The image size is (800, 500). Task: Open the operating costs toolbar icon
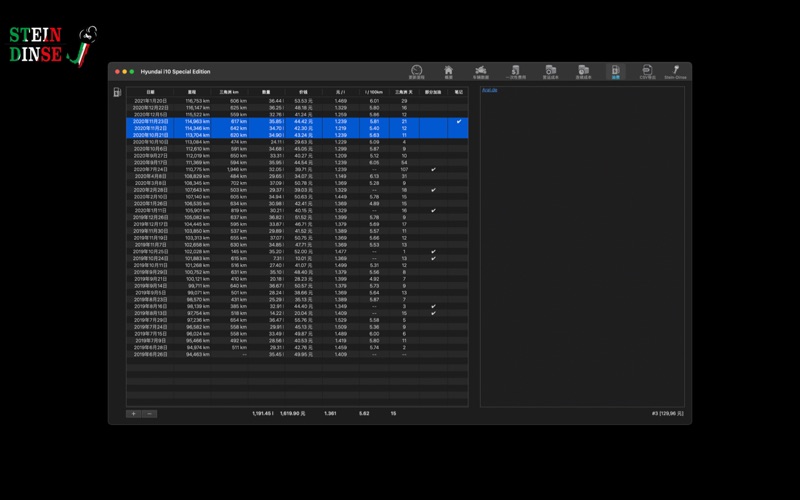click(x=551, y=71)
